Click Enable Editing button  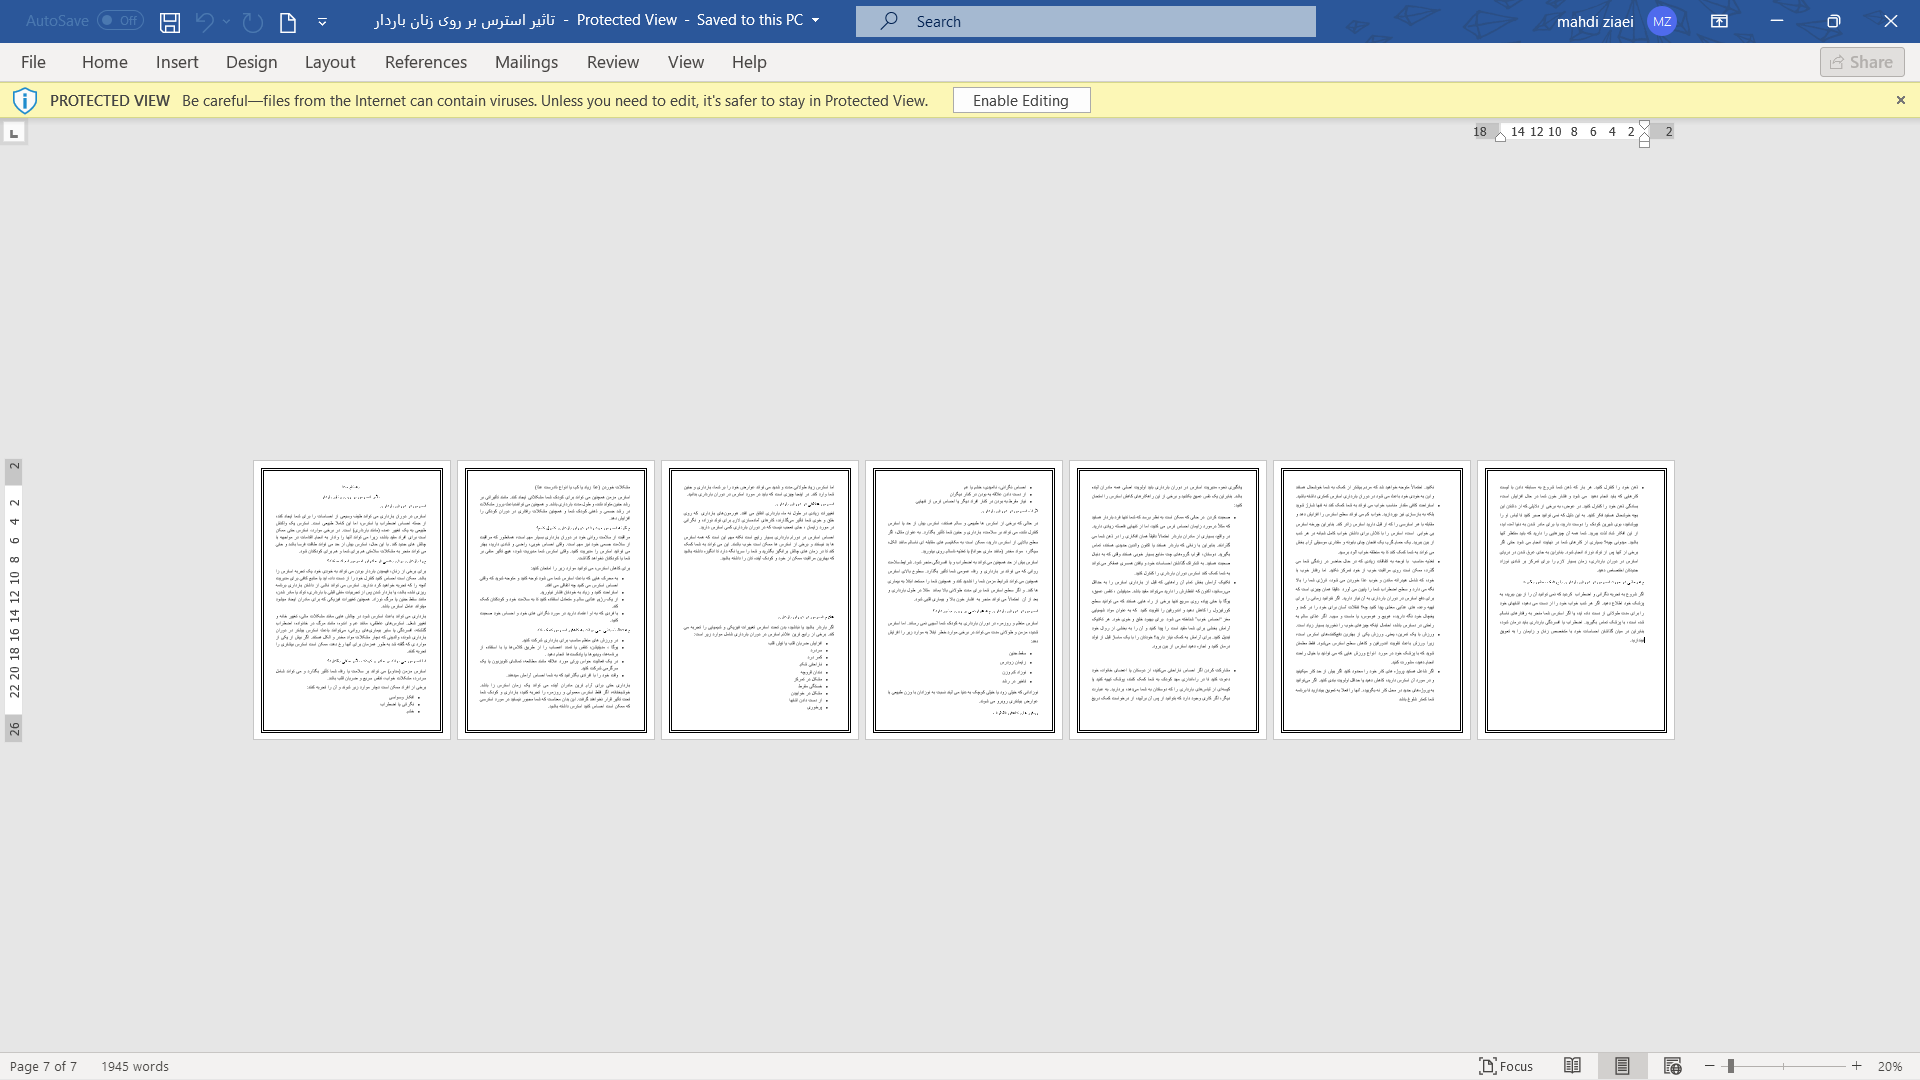(1021, 100)
